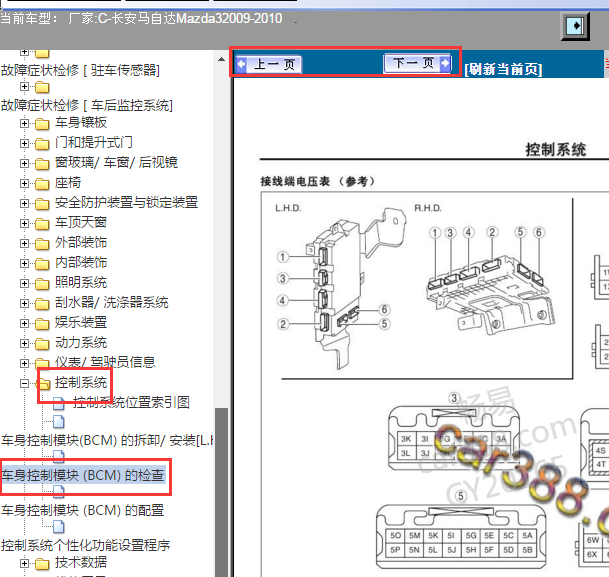The image size is (609, 577).
Task: Open 车身控制模块 (BCM) 的检查 page
Action: click(x=83, y=475)
